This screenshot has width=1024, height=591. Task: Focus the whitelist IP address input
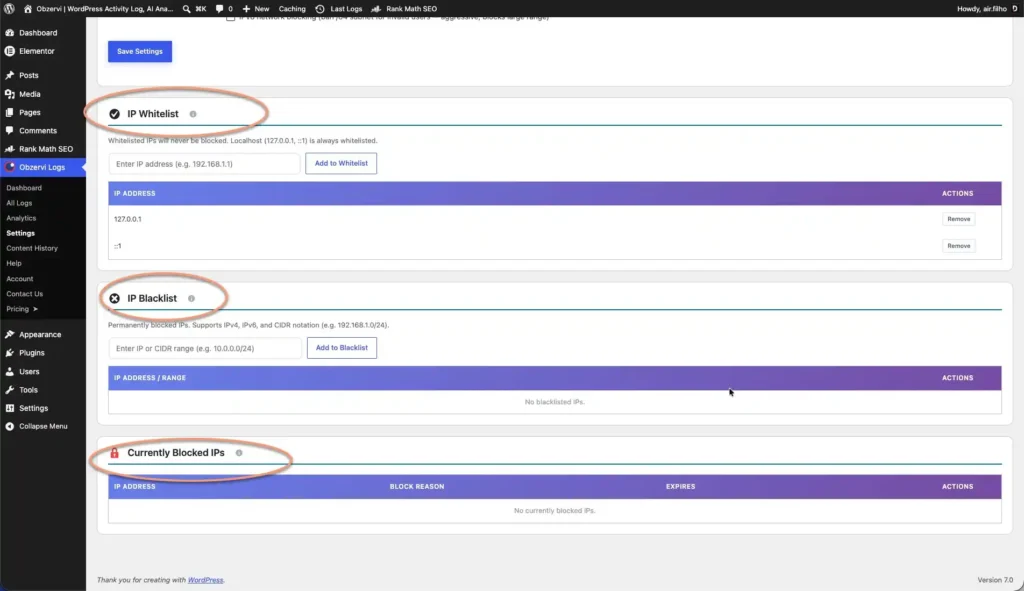pyautogui.click(x=204, y=164)
